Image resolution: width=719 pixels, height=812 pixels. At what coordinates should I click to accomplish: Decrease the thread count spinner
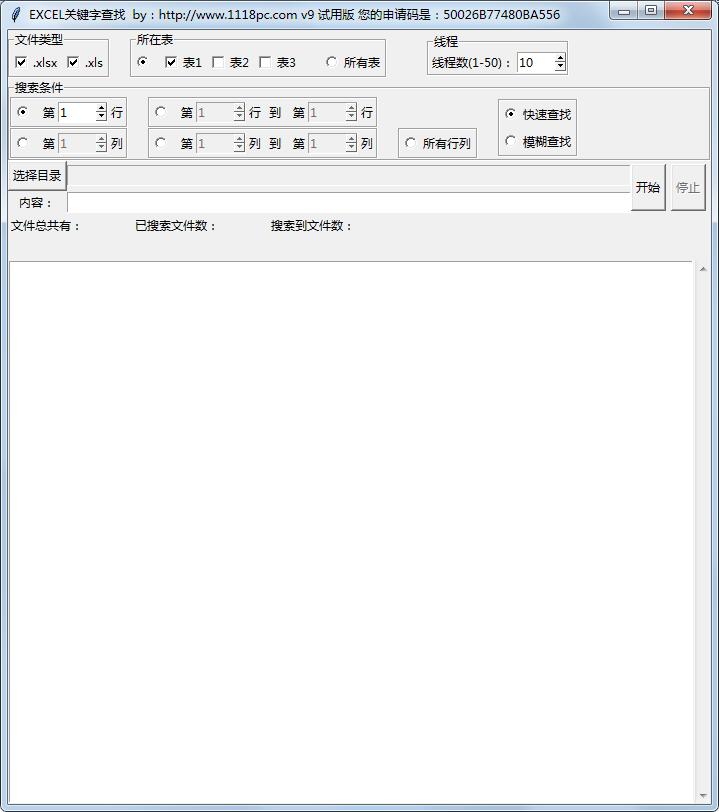560,66
